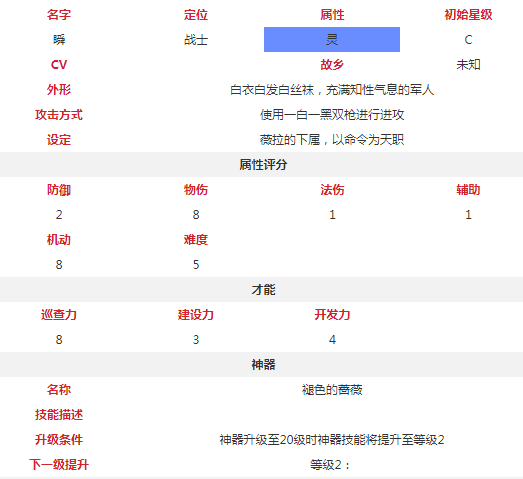Select the 未知 hometown value
Viewport: 523px width, 479px height.
click(x=468, y=65)
